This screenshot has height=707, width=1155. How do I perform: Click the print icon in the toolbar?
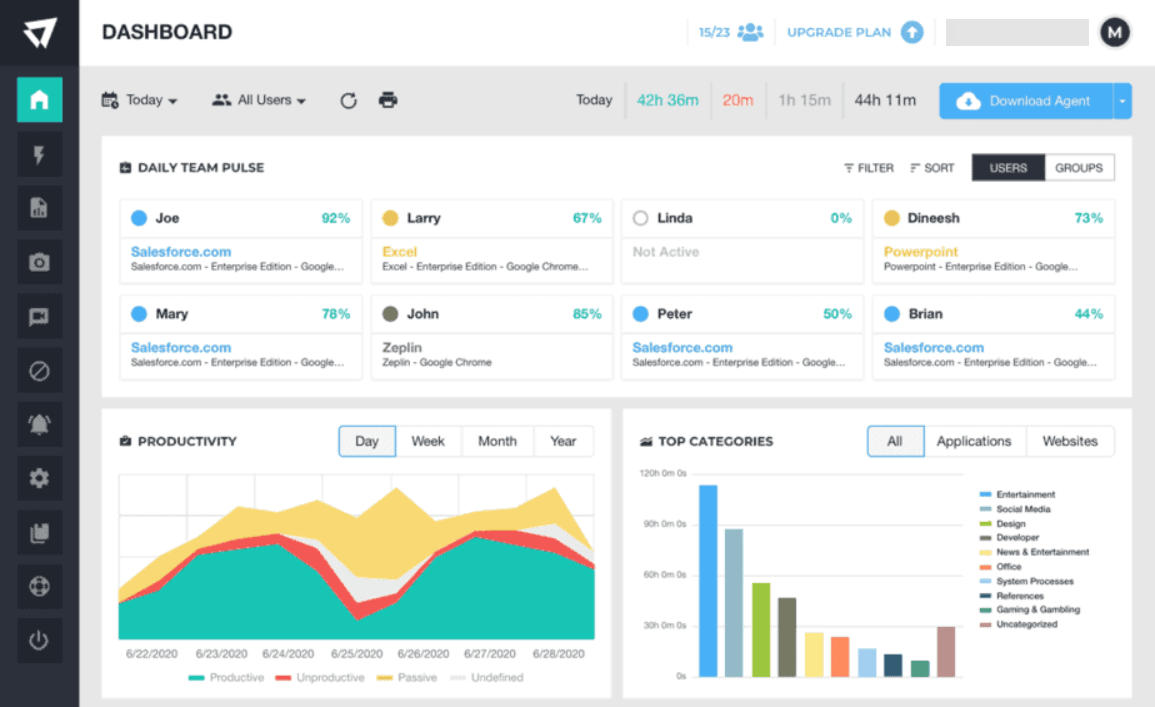click(387, 100)
